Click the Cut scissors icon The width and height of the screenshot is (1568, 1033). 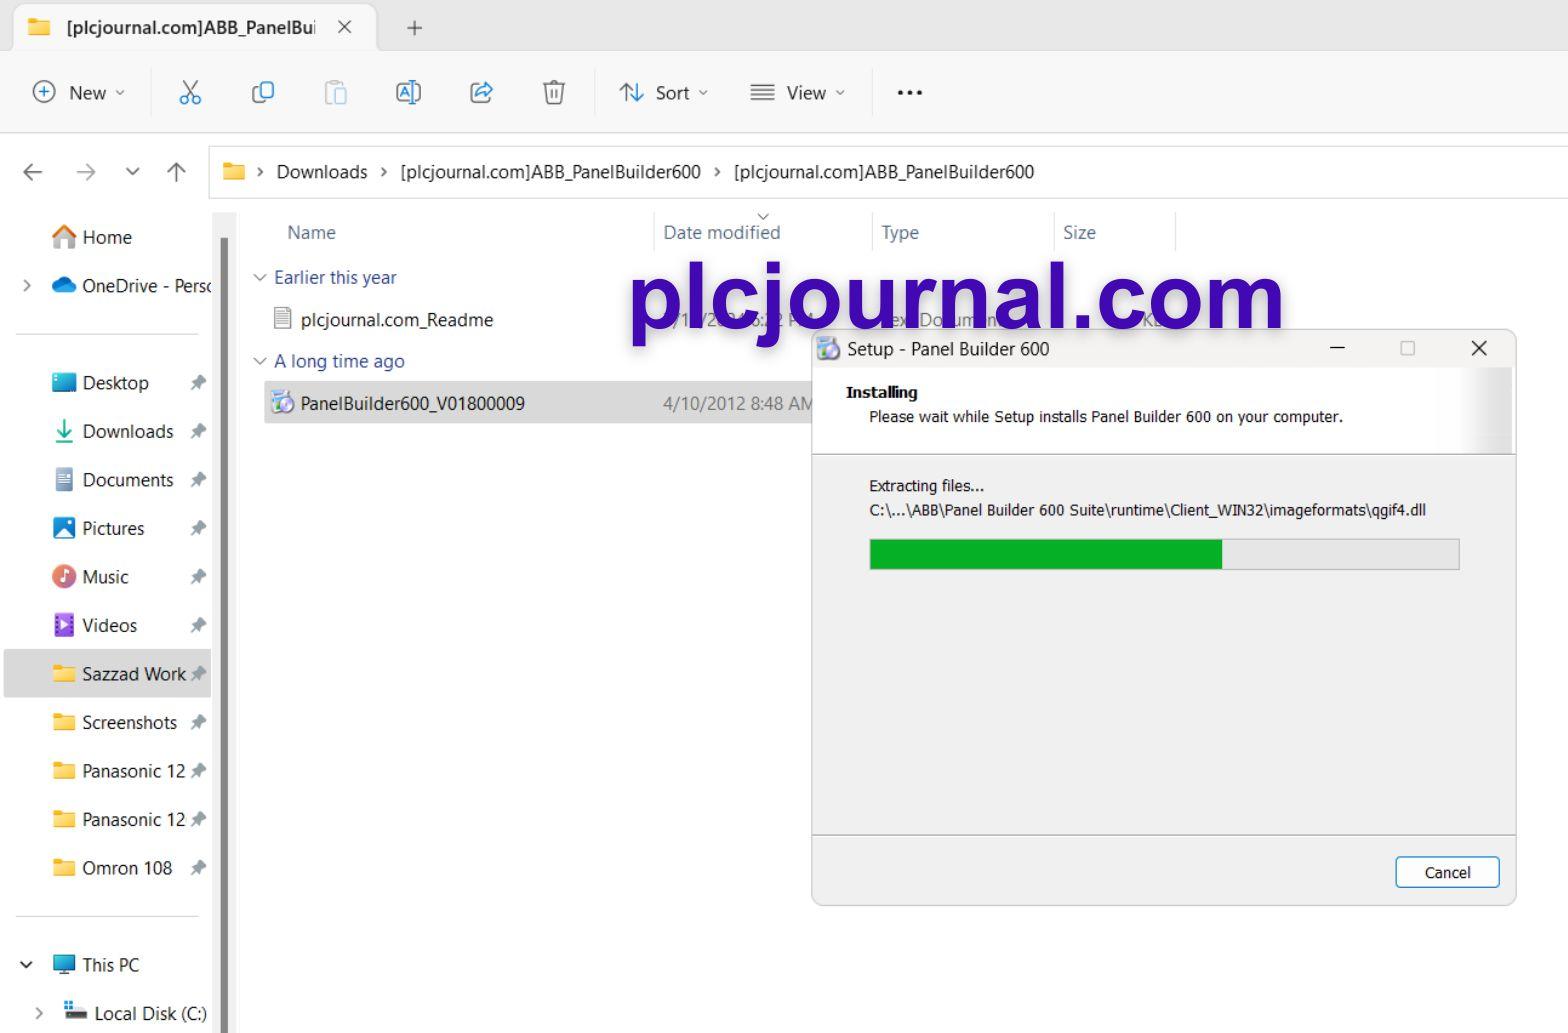pyautogui.click(x=190, y=93)
